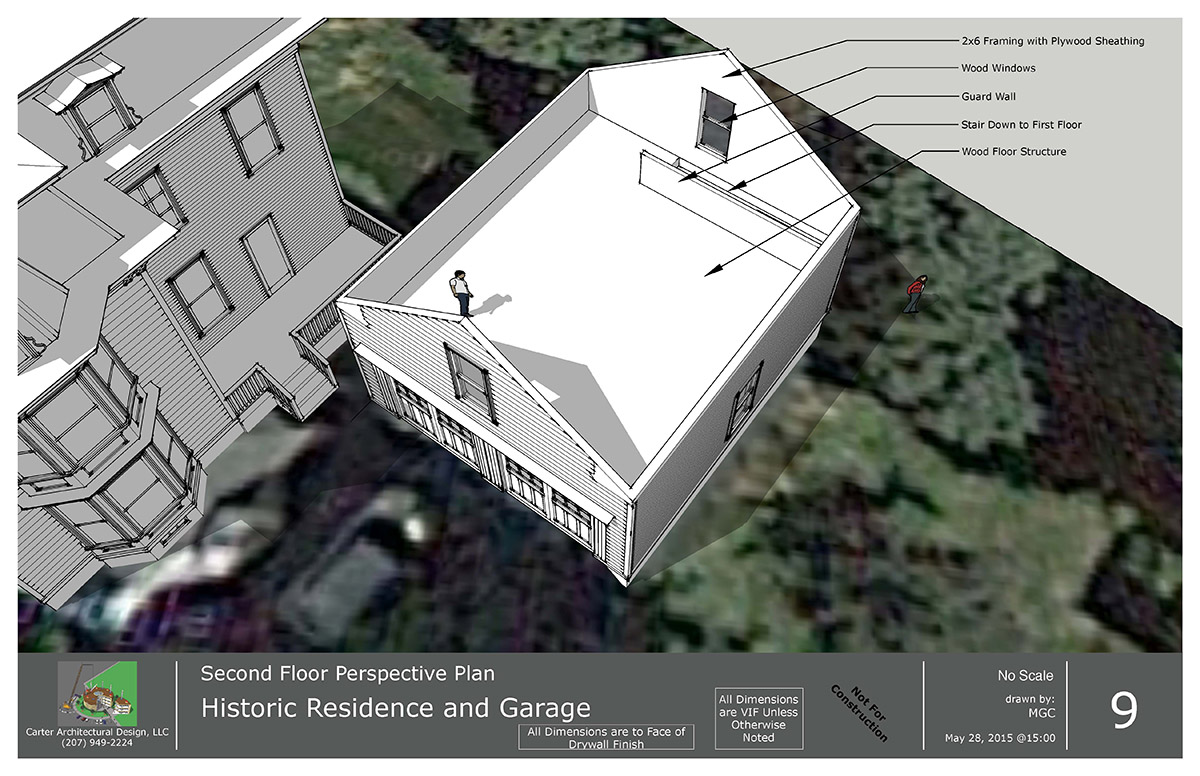Select the 'Stair Down to First Floor' label

coord(1021,125)
